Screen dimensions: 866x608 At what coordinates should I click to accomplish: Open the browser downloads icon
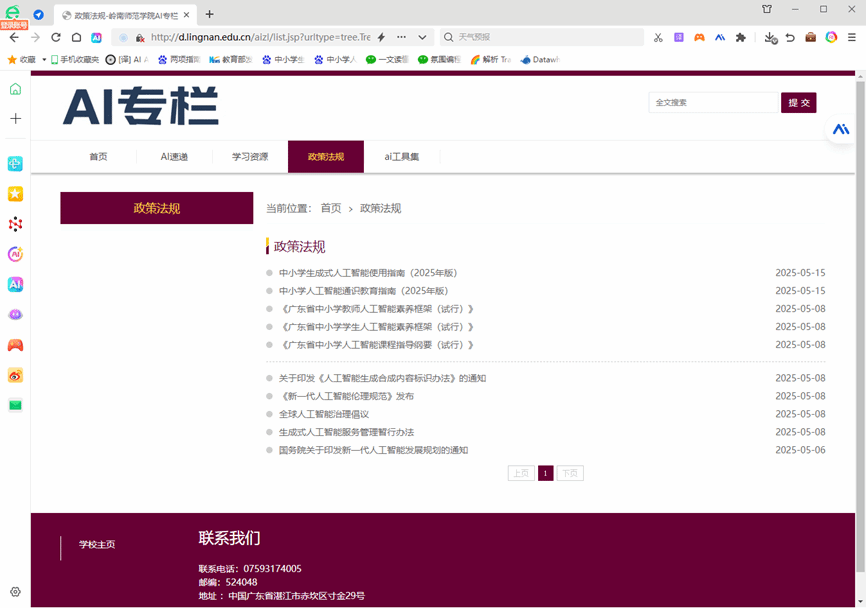[770, 37]
